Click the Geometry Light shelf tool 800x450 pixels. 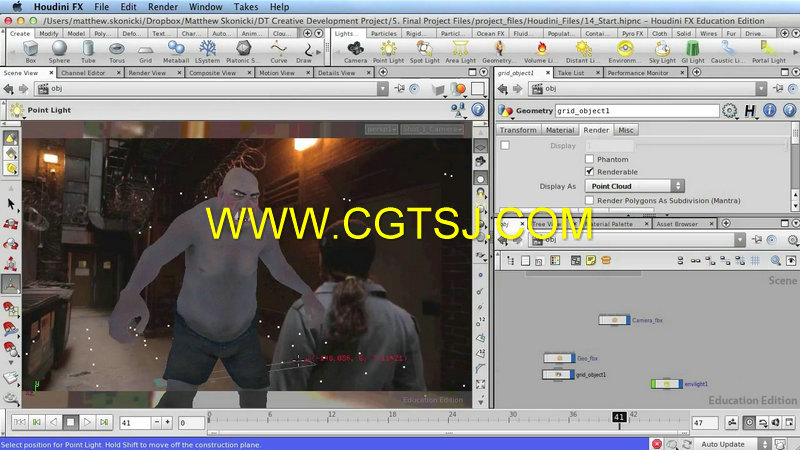click(x=498, y=52)
